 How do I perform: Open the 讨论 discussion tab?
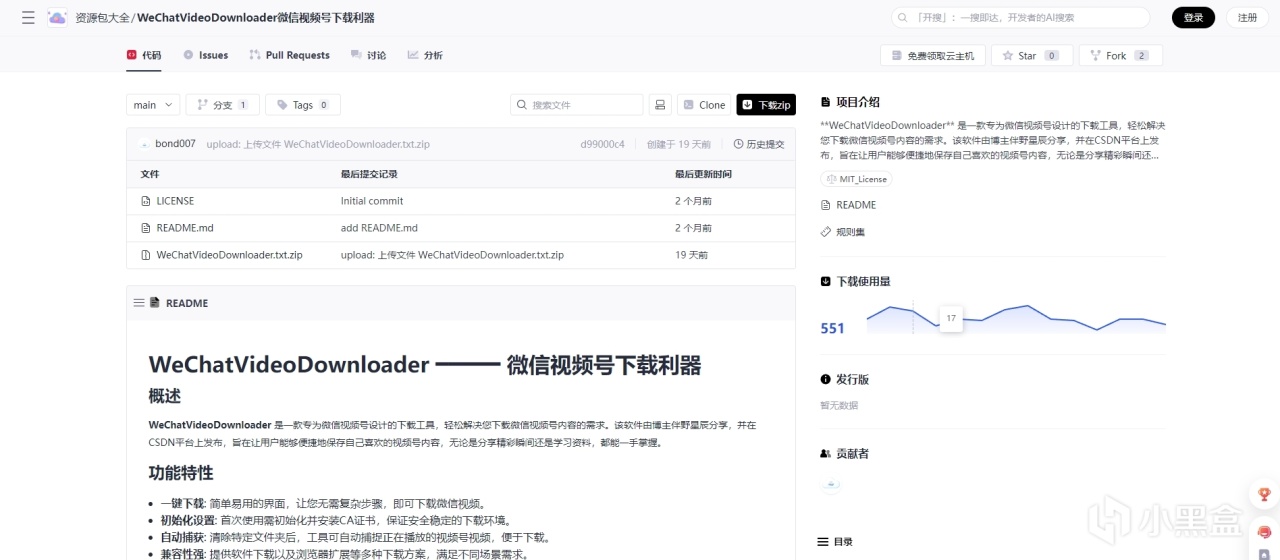pos(368,55)
